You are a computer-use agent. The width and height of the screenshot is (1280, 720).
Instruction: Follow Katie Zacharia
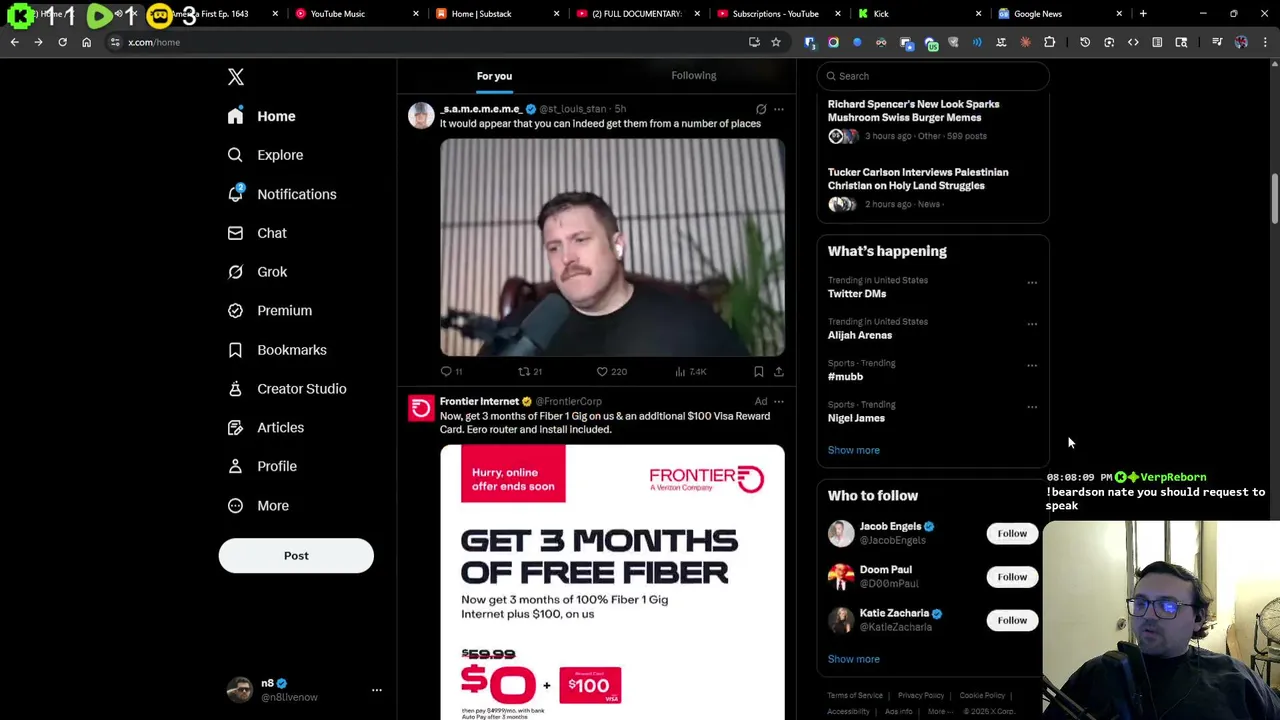click(1011, 620)
